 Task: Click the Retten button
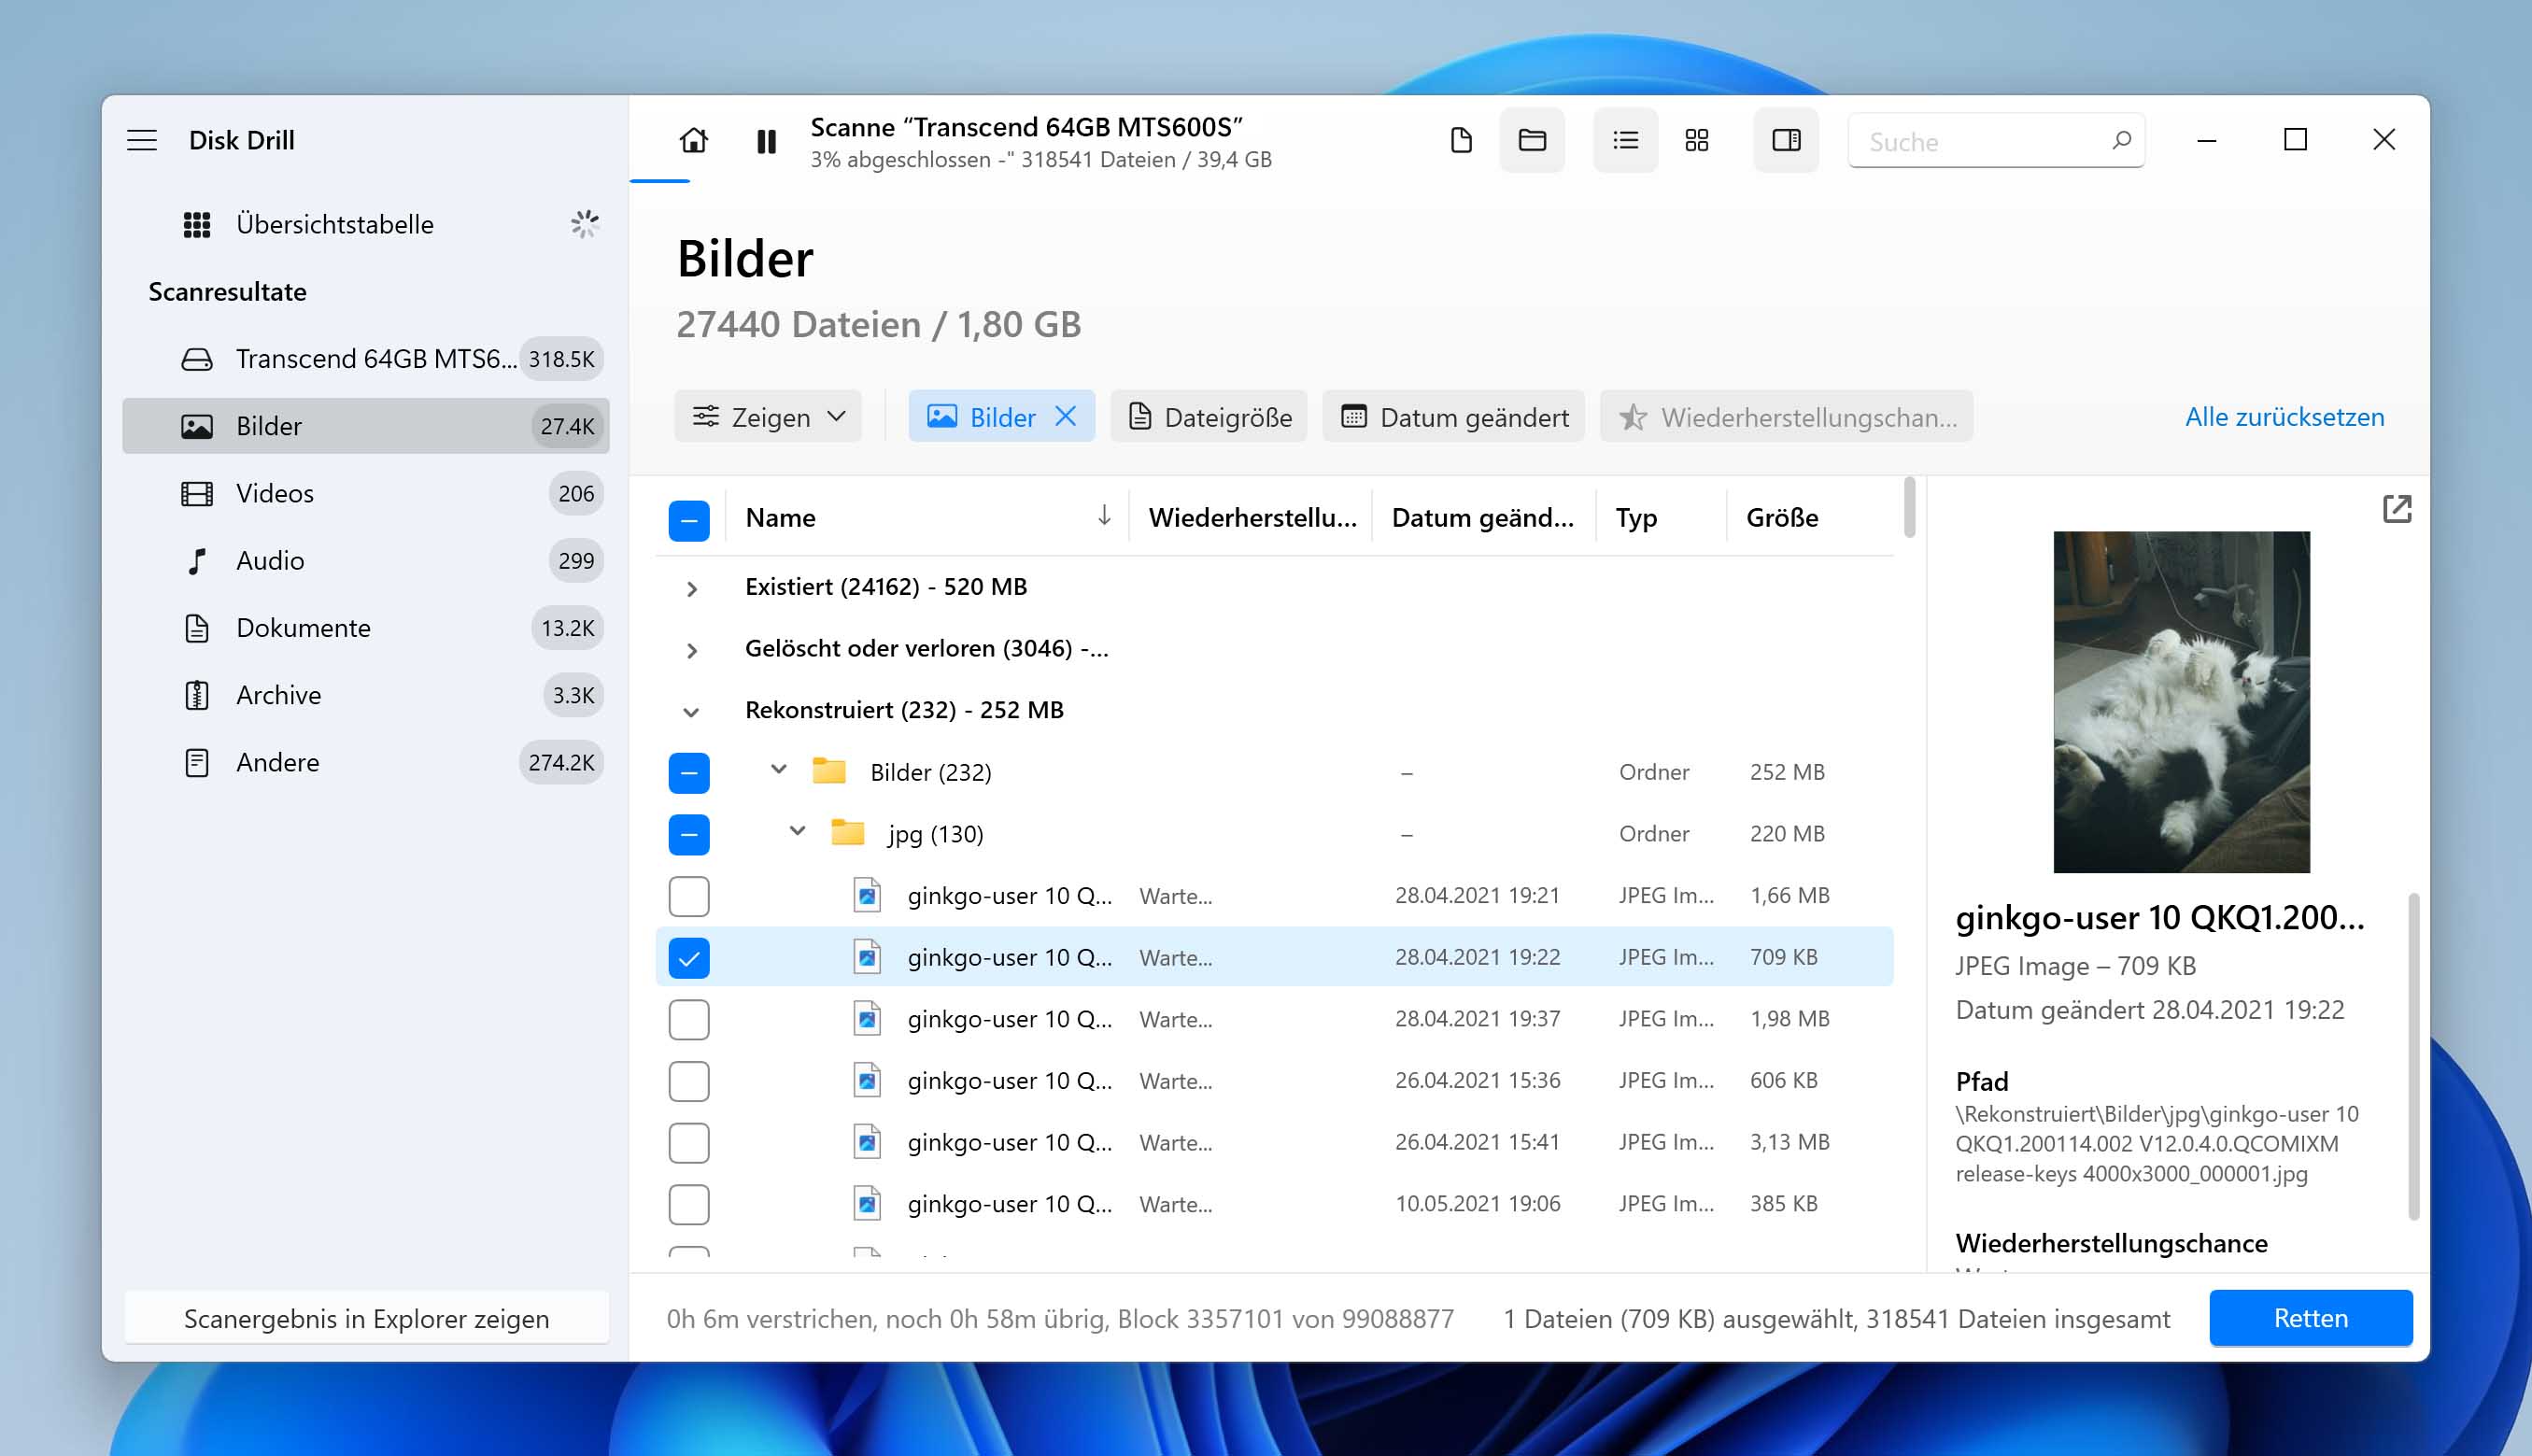(2311, 1318)
